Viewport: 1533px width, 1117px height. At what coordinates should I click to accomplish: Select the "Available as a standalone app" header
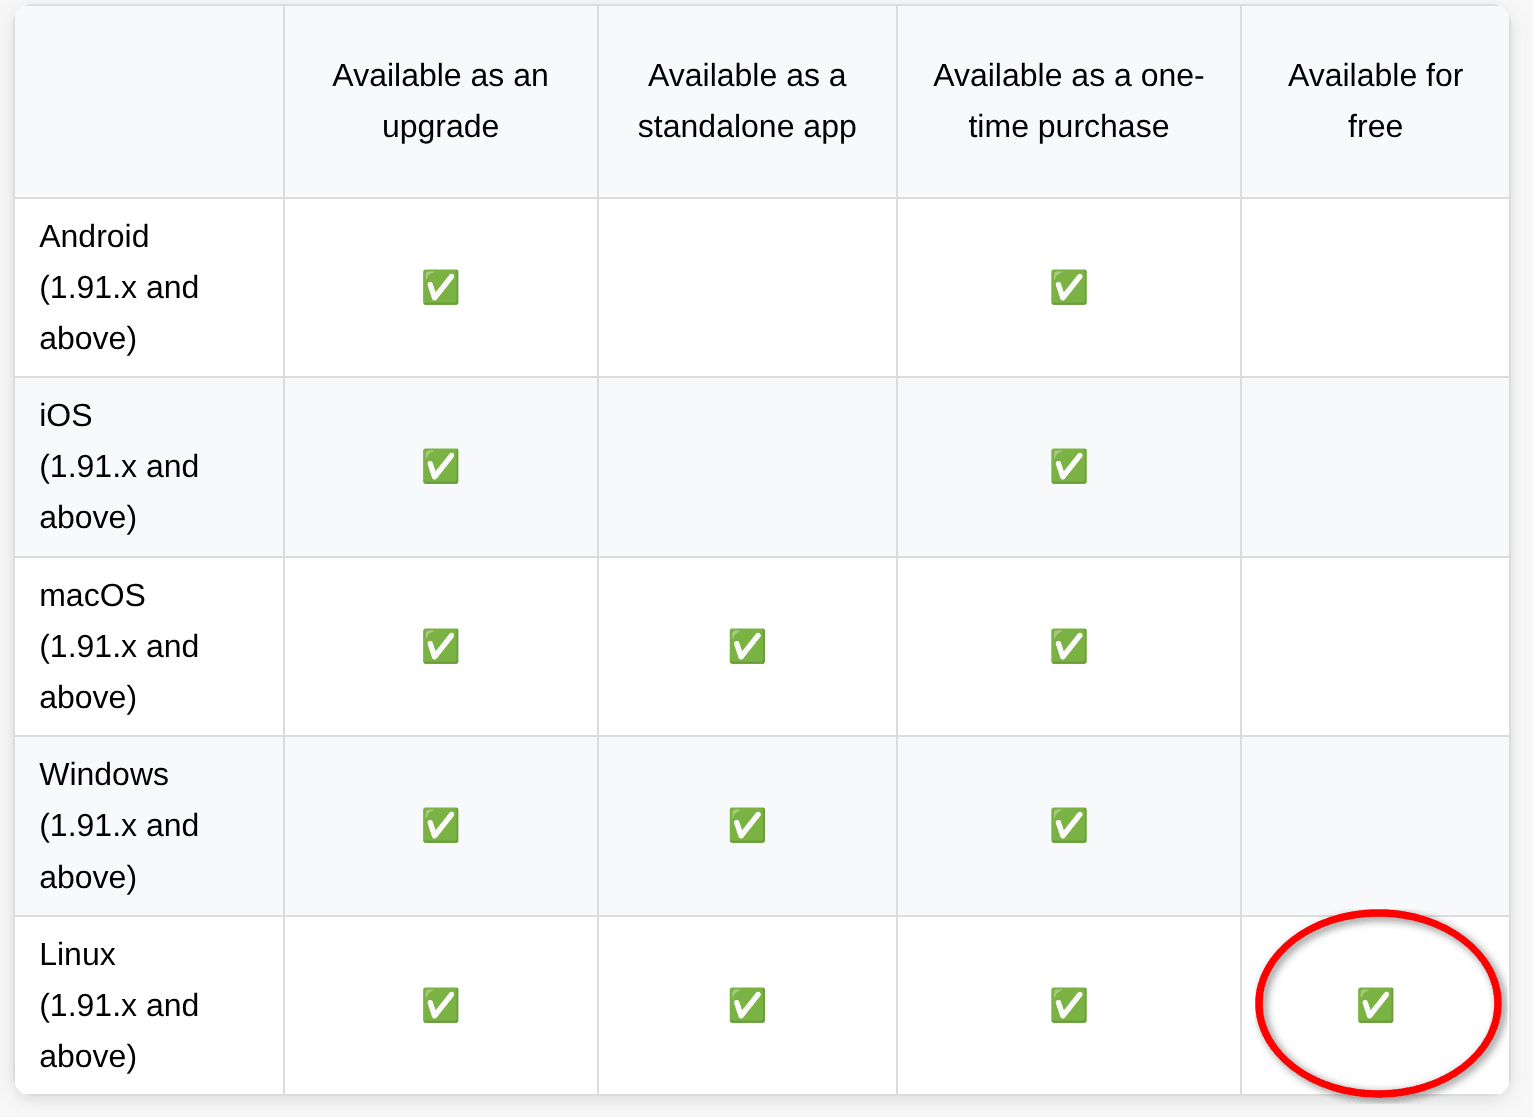[747, 101]
